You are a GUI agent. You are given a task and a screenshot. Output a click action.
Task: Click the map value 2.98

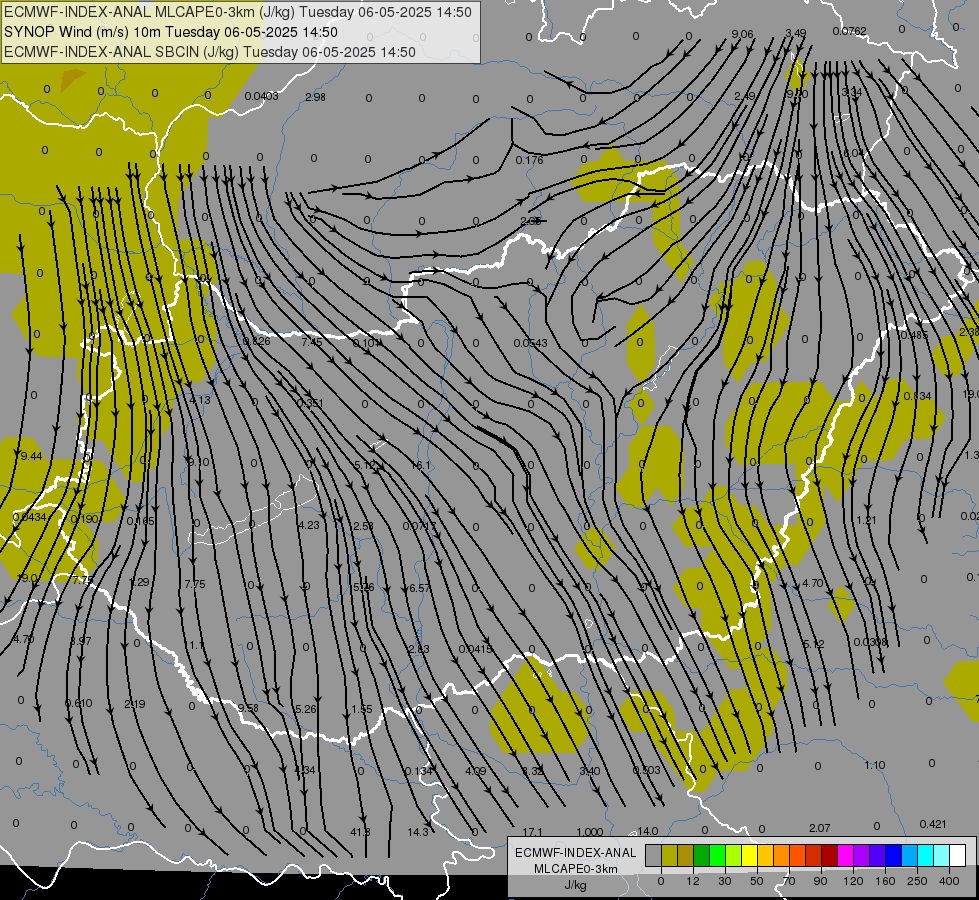tap(315, 97)
